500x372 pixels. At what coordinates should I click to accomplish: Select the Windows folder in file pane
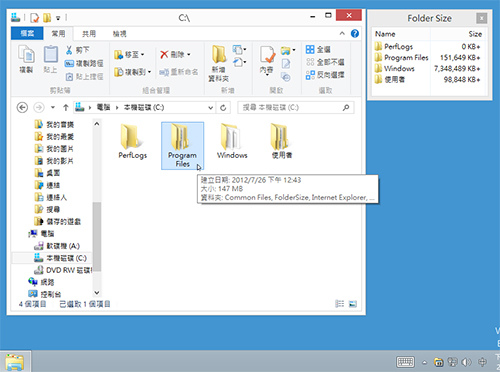pos(232,141)
